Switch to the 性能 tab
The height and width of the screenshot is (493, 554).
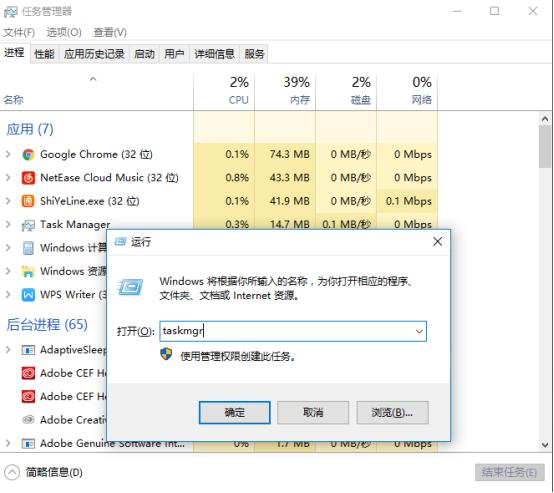(x=44, y=54)
